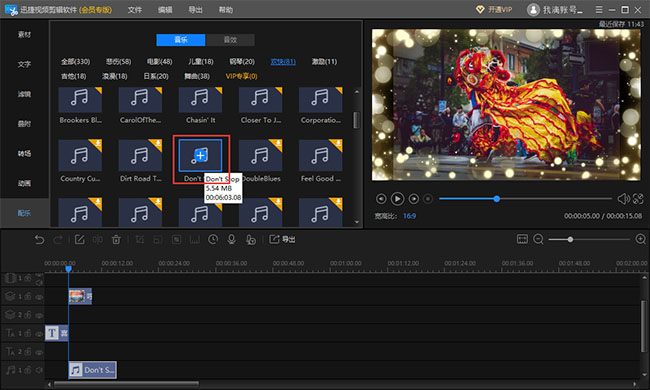Undo the last edit in timeline toolbar

(39, 240)
